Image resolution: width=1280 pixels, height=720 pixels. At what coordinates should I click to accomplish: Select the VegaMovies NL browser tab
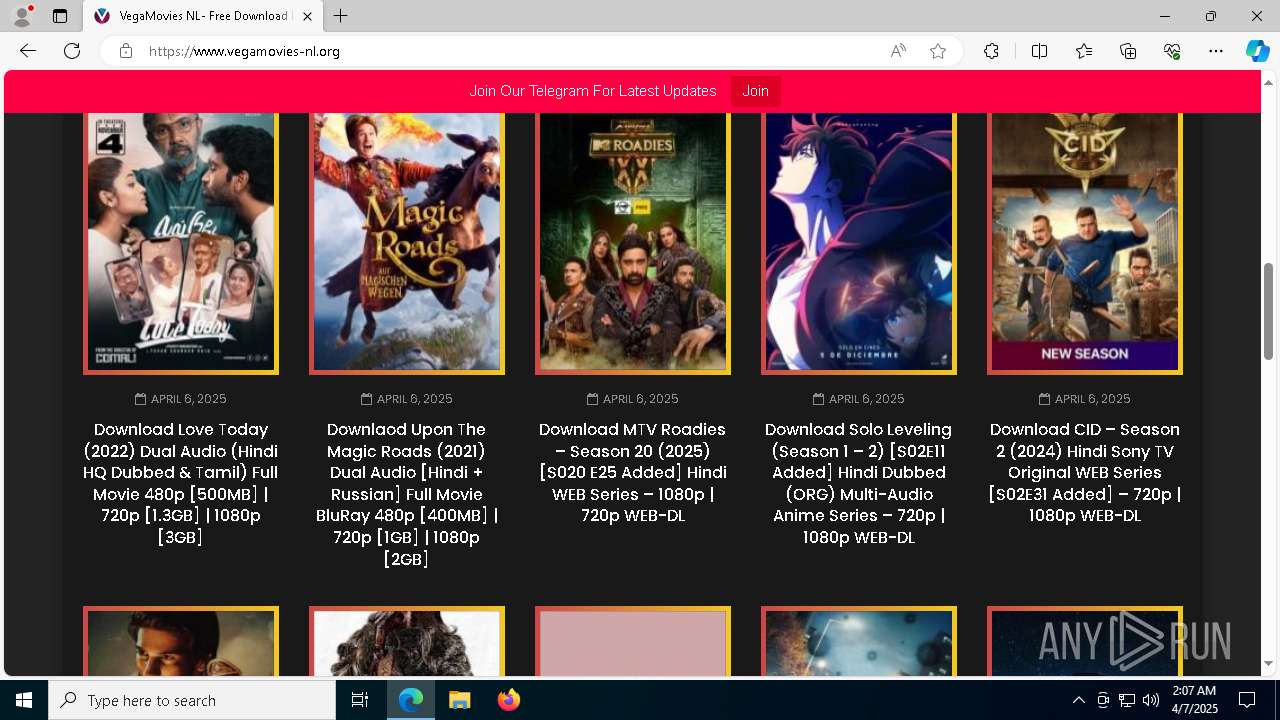pyautogui.click(x=204, y=16)
